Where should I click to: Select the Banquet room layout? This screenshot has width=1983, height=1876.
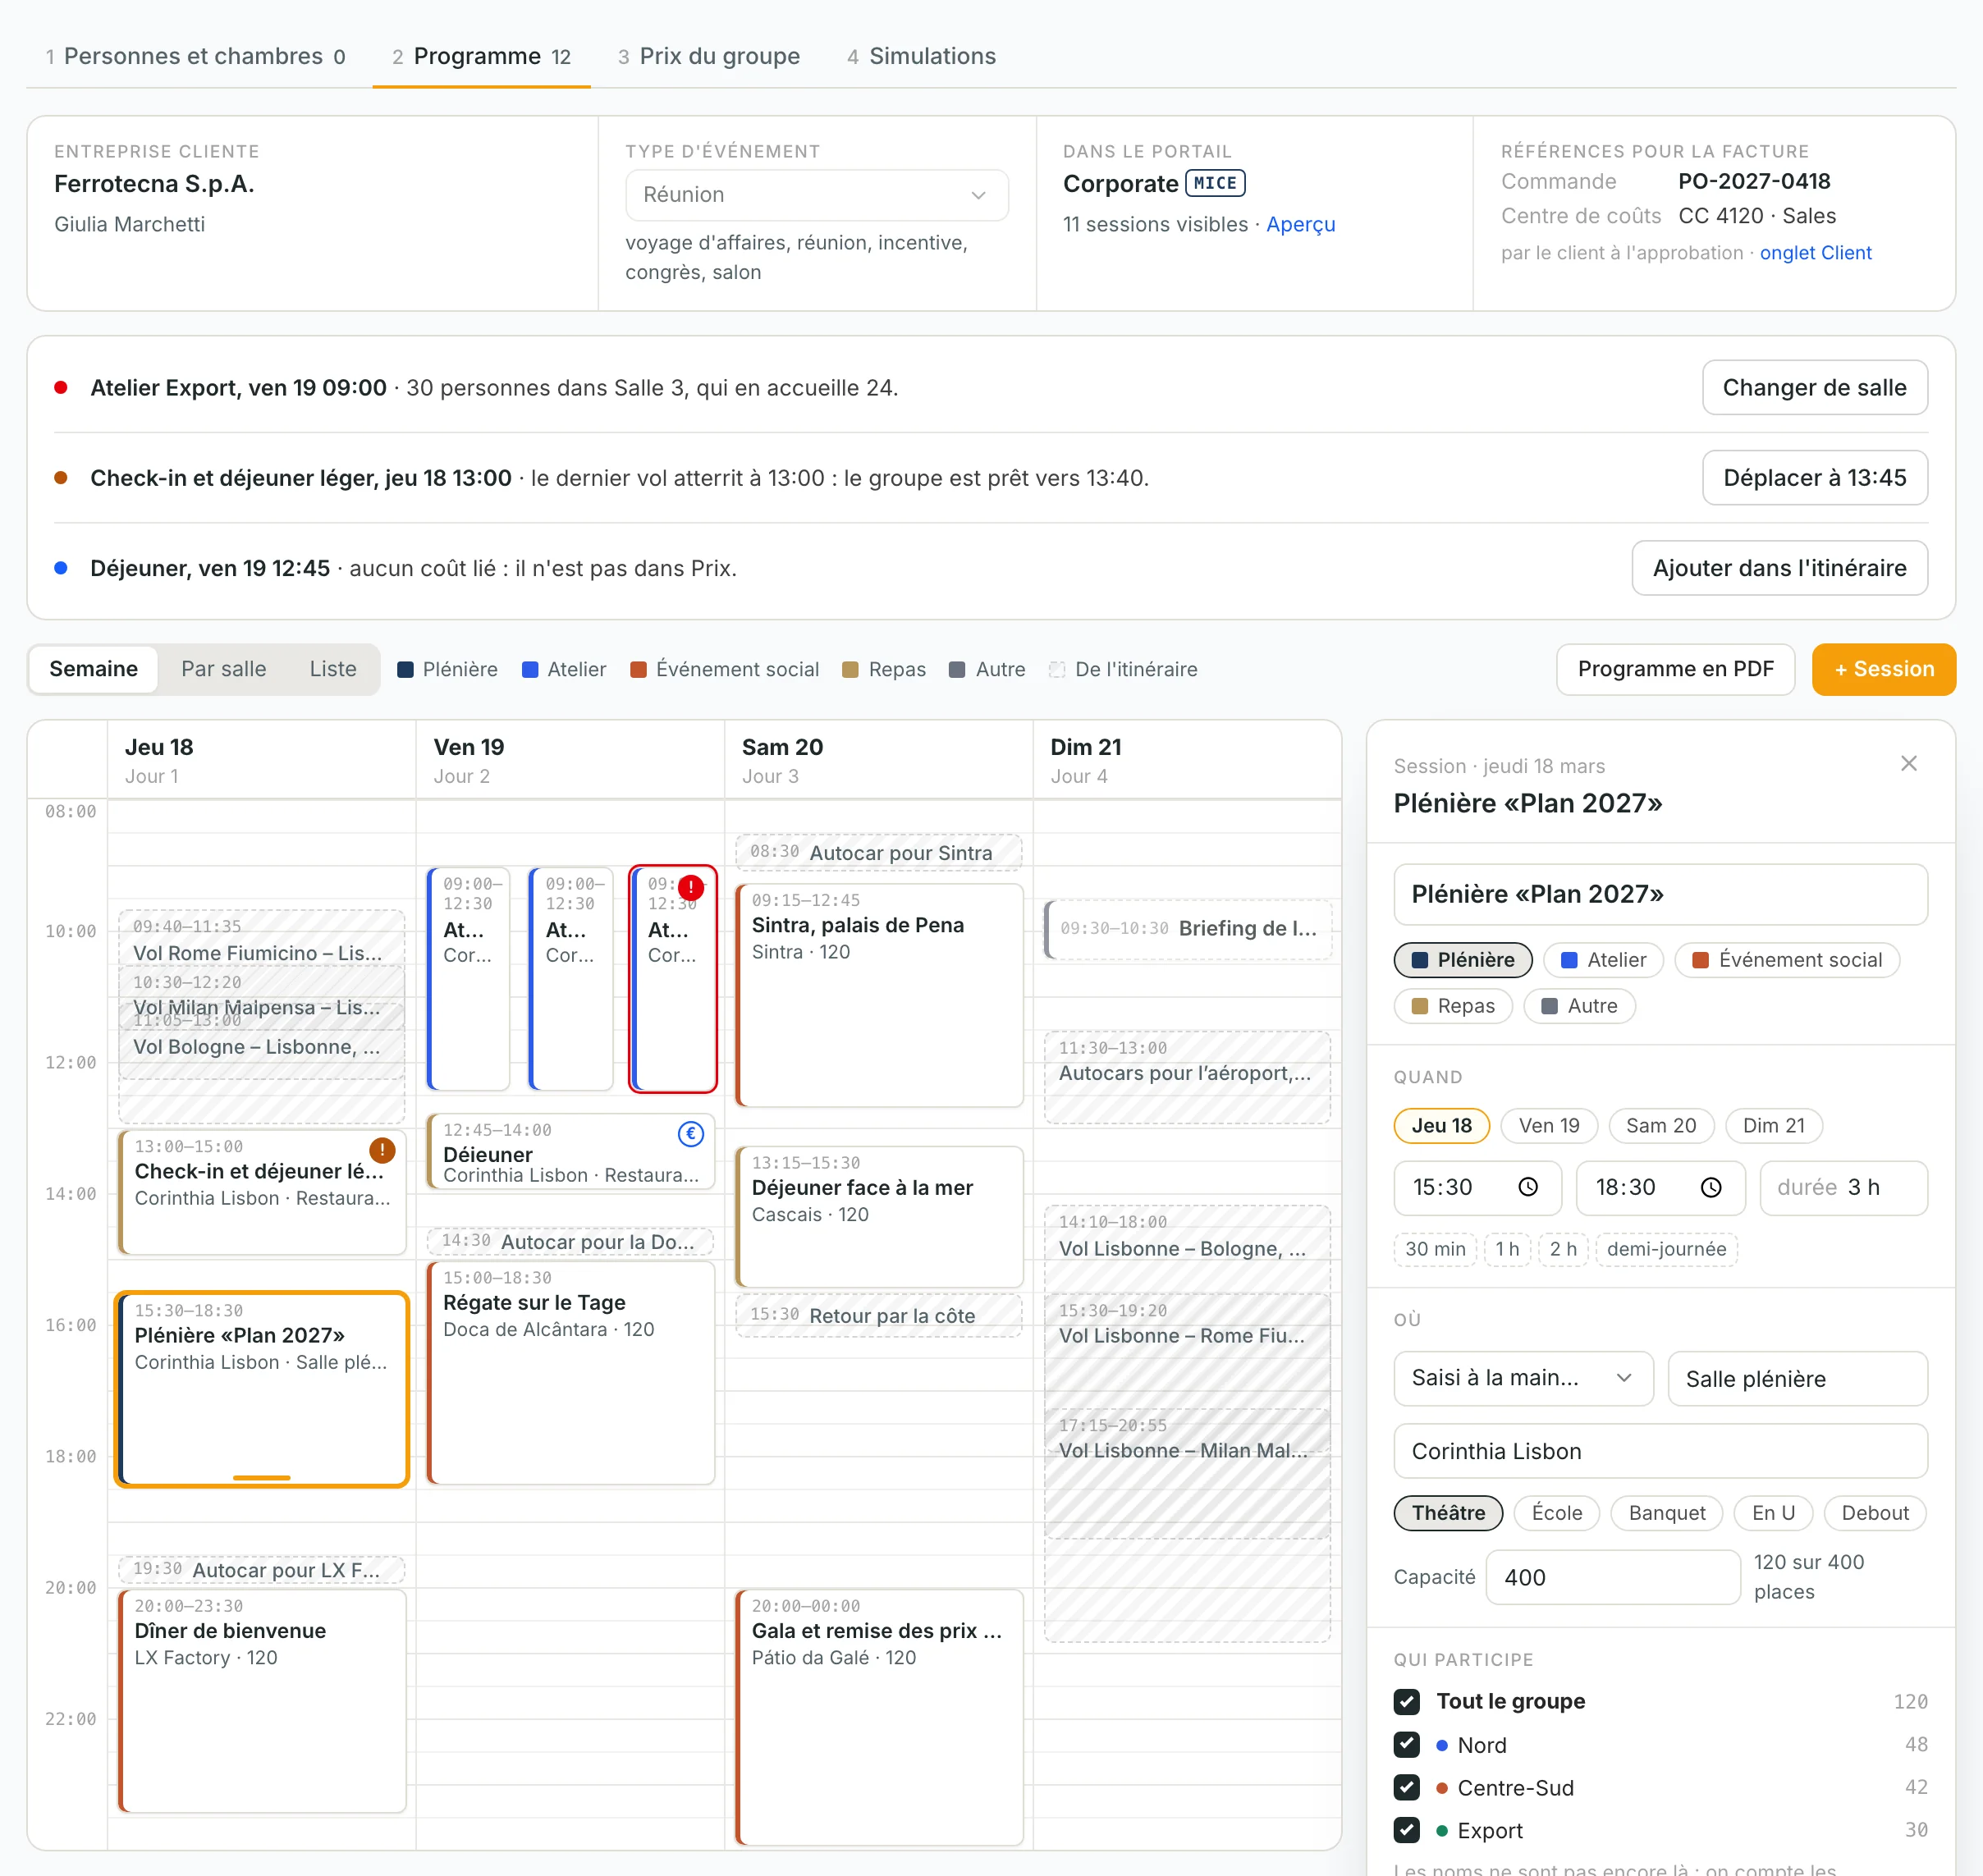click(1666, 1513)
